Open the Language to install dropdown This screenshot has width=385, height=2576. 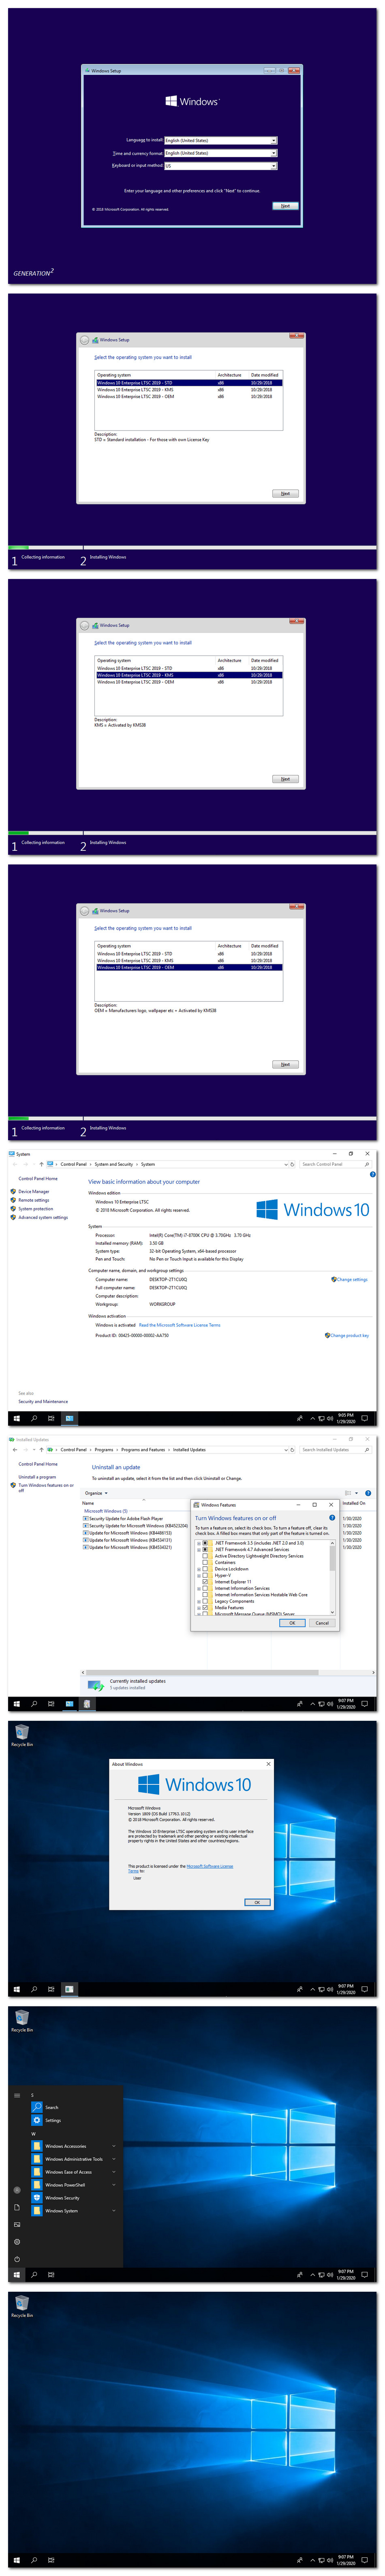220,141
